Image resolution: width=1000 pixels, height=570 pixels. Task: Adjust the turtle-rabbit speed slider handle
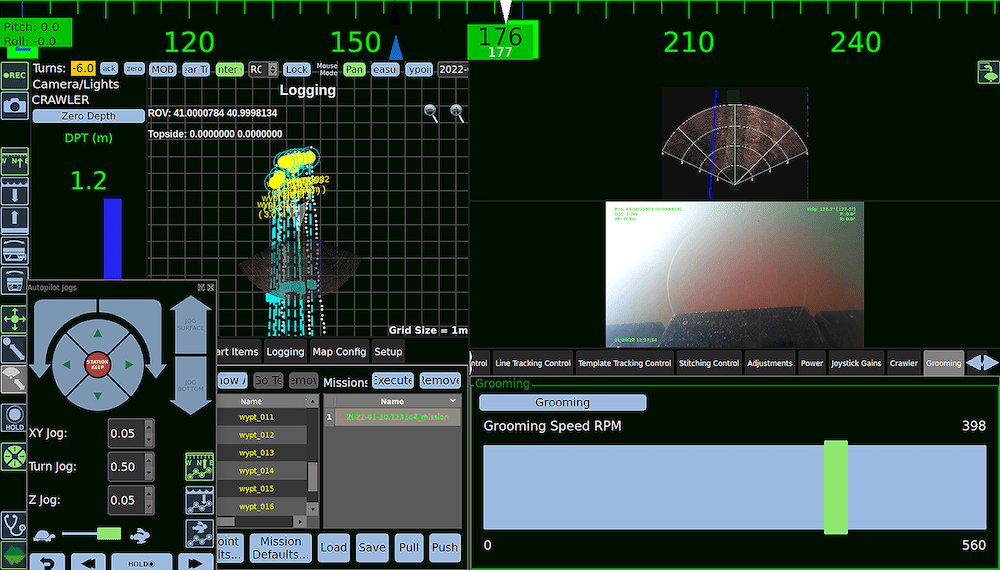(109, 533)
